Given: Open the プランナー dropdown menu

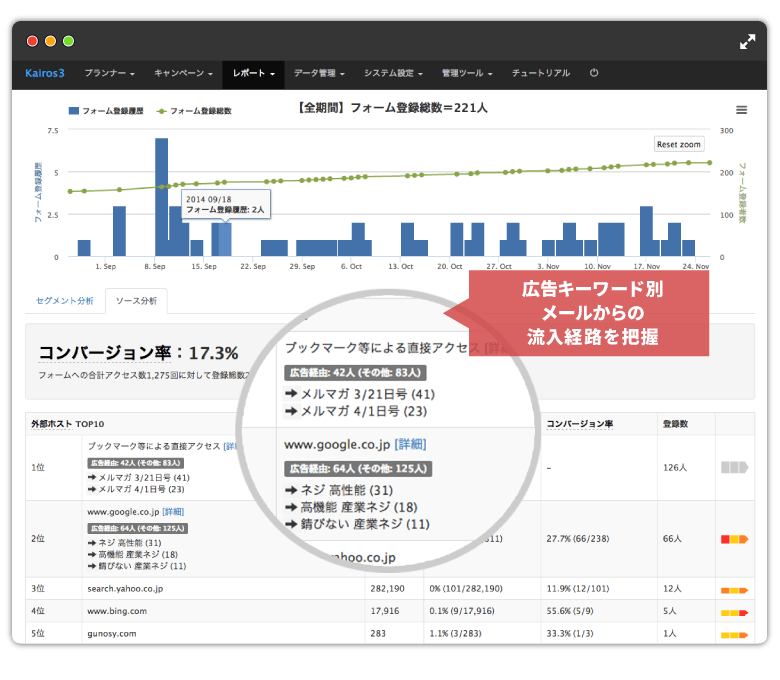Looking at the screenshot, I should click(x=109, y=73).
